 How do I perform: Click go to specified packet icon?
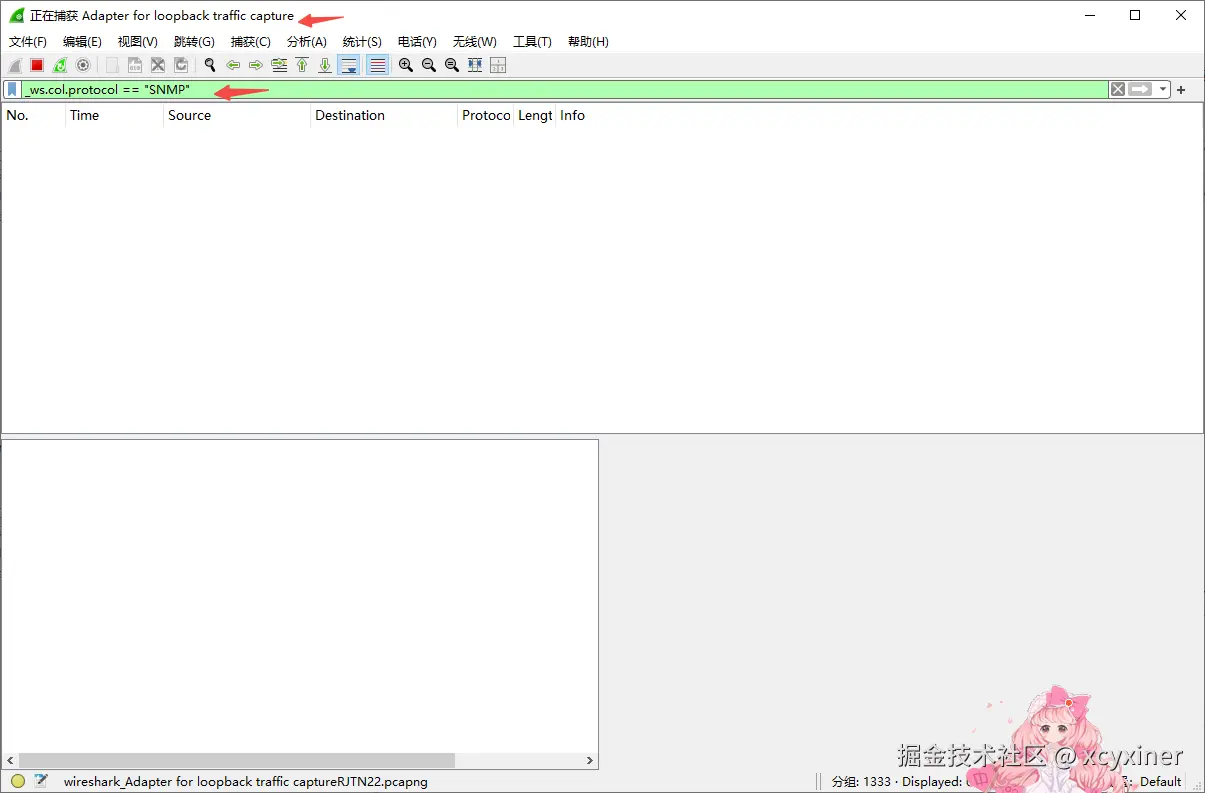tap(279, 65)
